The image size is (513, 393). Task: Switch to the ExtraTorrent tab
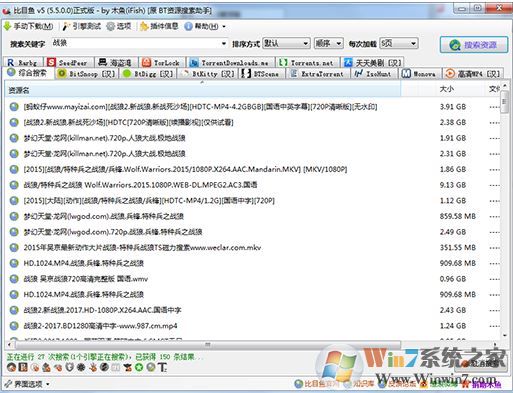coord(318,74)
